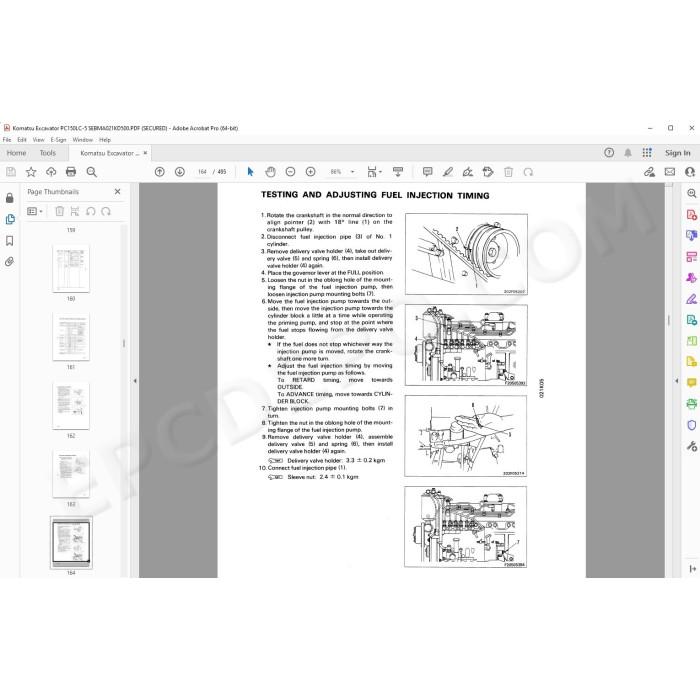Select the highlighter pen tool

point(448,172)
